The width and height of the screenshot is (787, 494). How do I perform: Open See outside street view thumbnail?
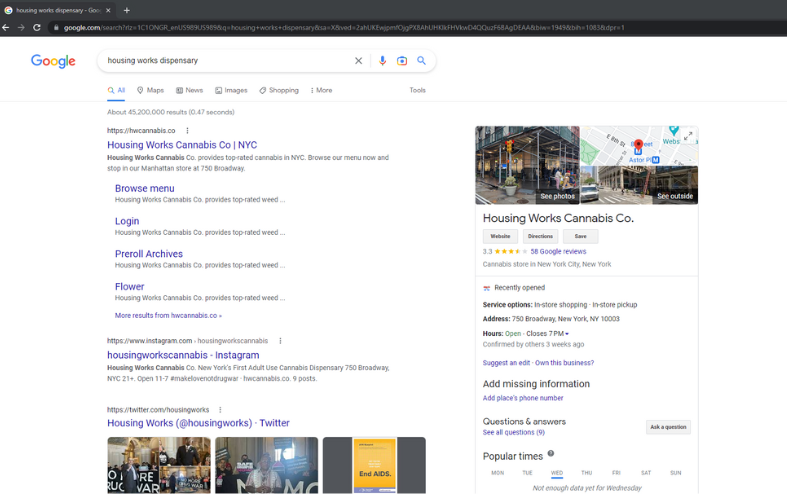coord(639,185)
